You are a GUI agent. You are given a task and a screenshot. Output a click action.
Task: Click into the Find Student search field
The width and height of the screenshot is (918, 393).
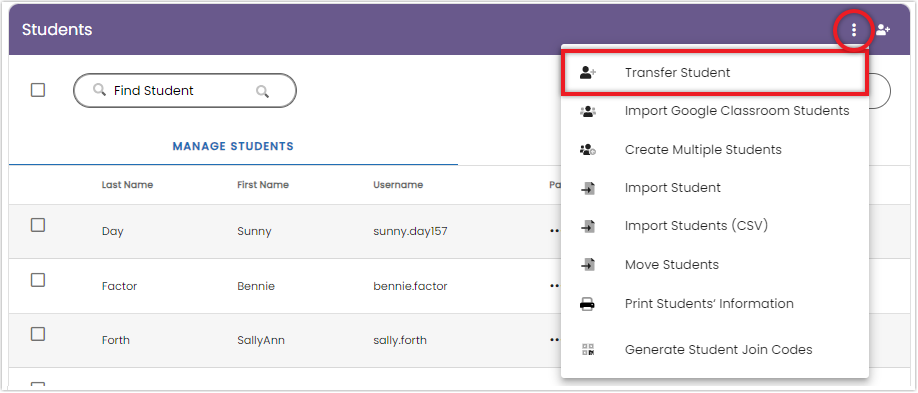point(184,91)
